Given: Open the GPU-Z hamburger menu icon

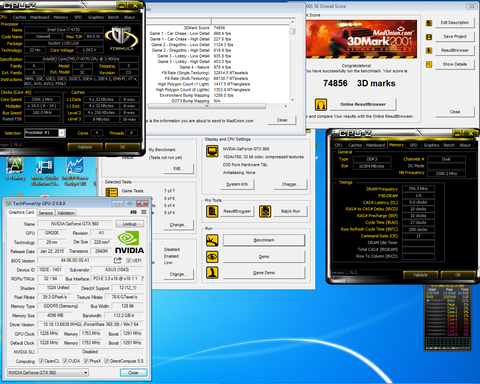Looking at the screenshot, I should [144, 212].
